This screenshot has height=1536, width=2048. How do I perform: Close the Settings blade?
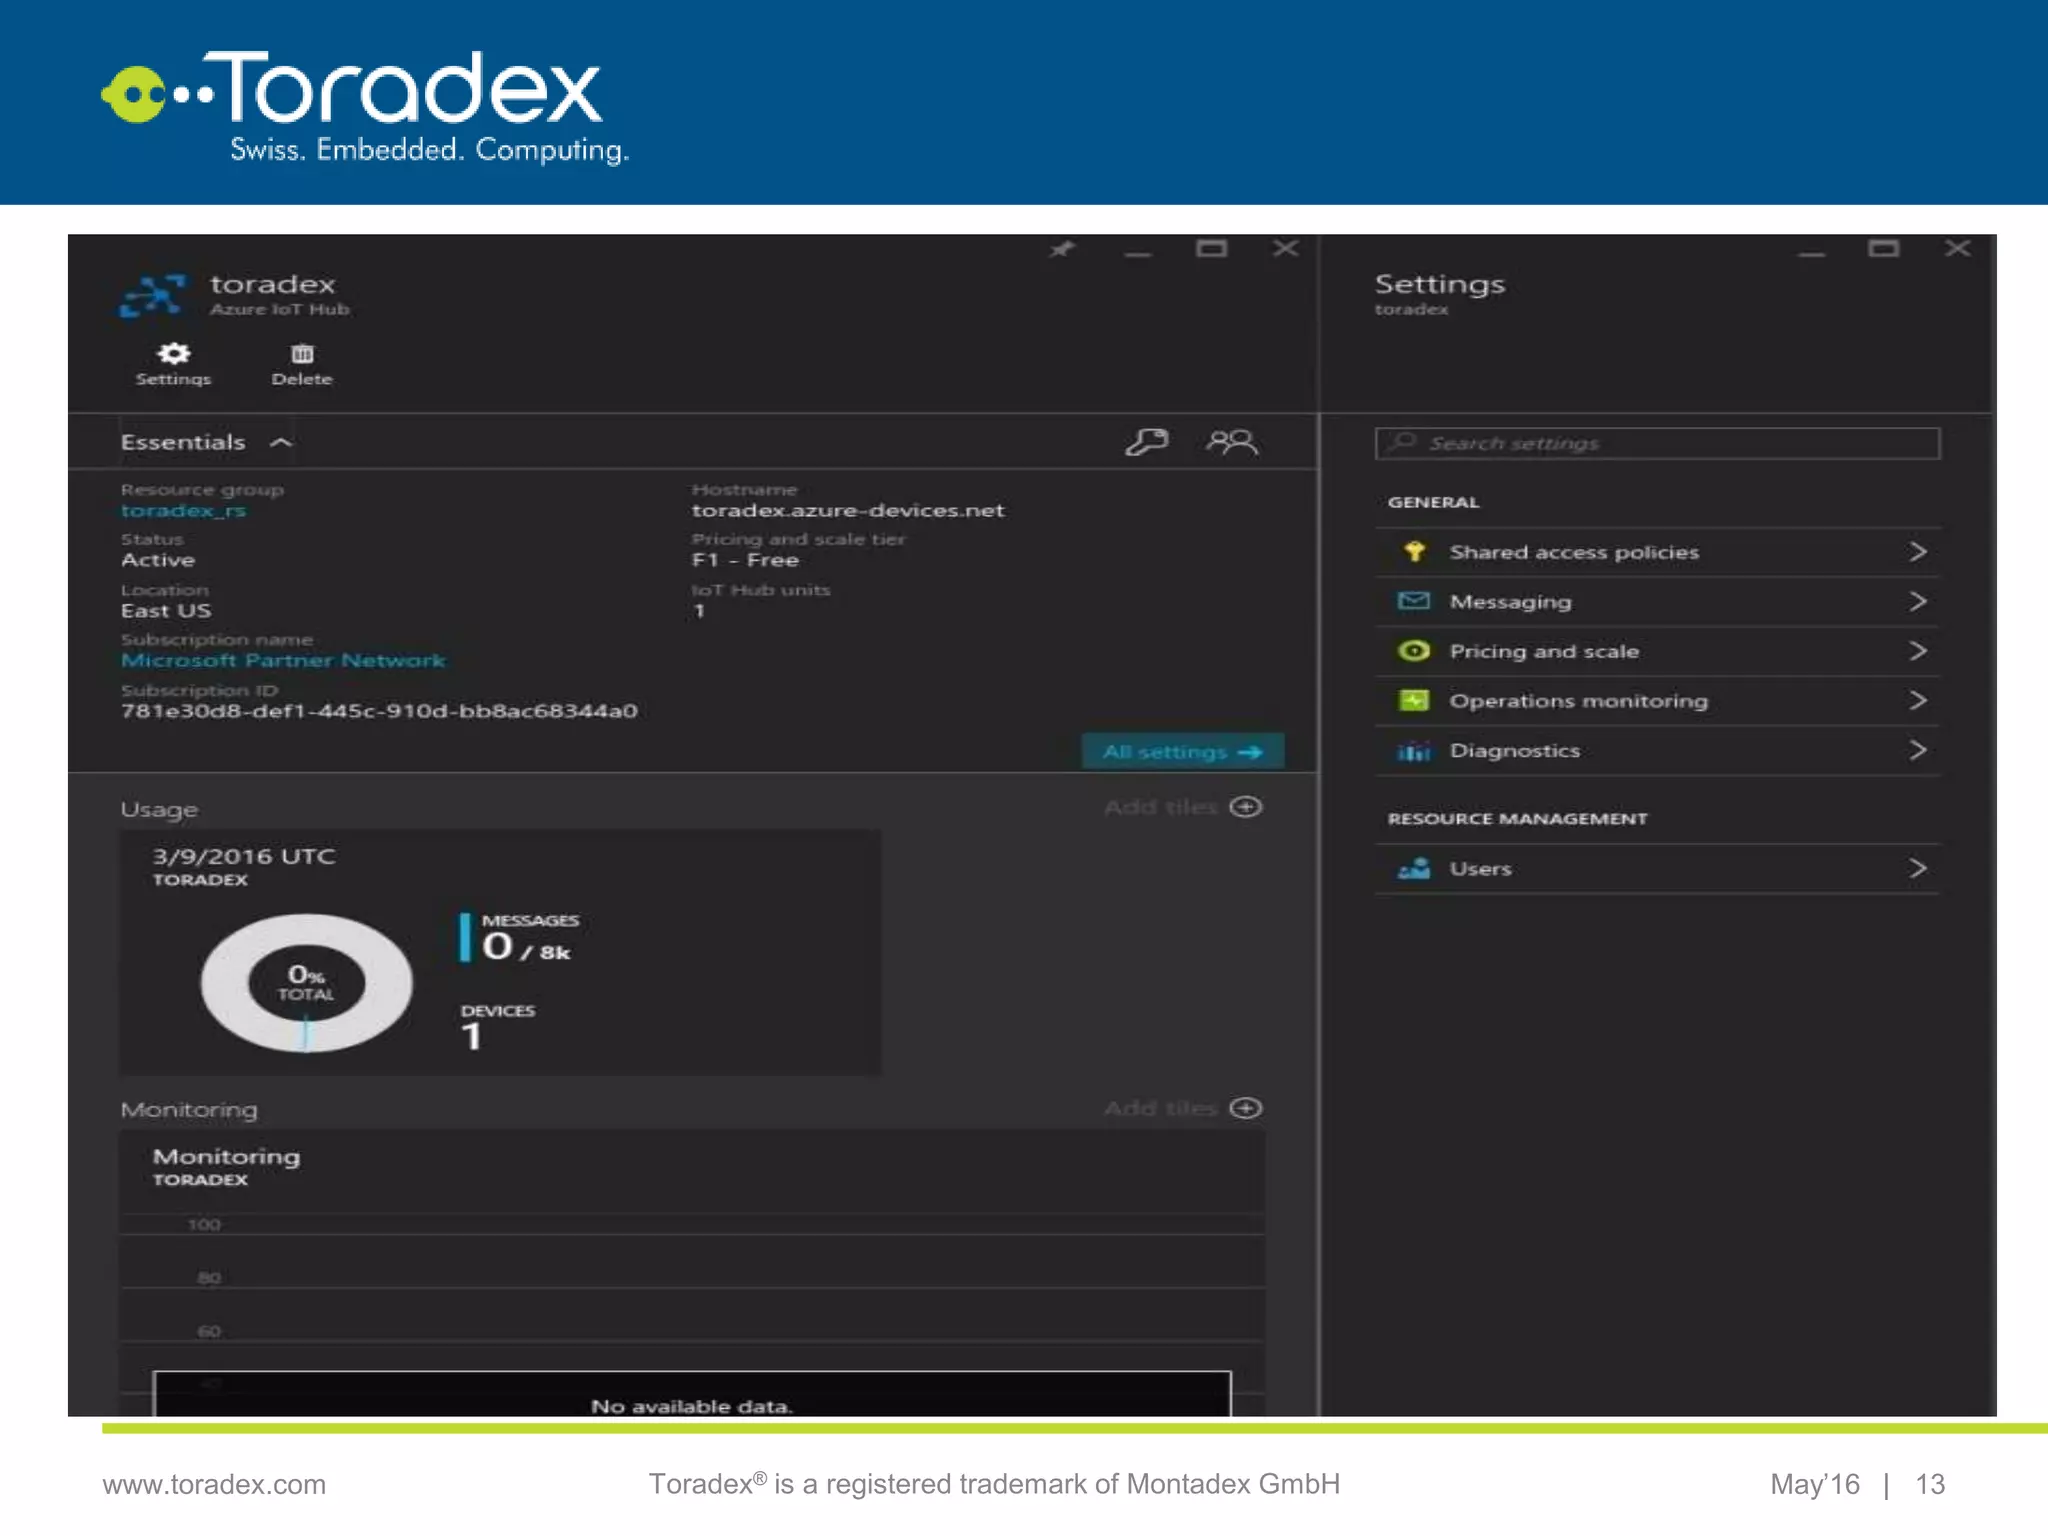1958,248
